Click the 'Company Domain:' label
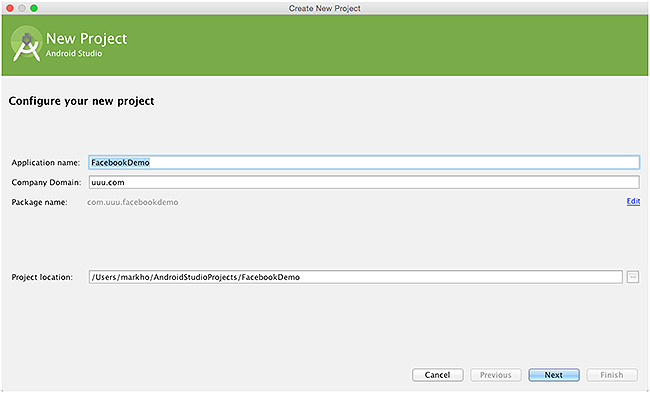 [x=46, y=182]
